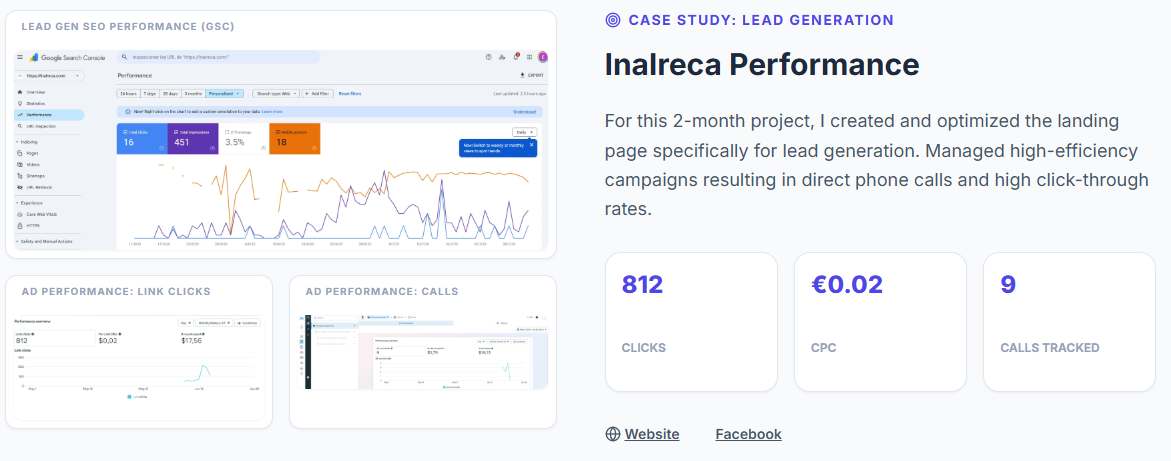The image size is (1171, 461).
Task: Click the Search Console help icon
Action: coord(488,58)
